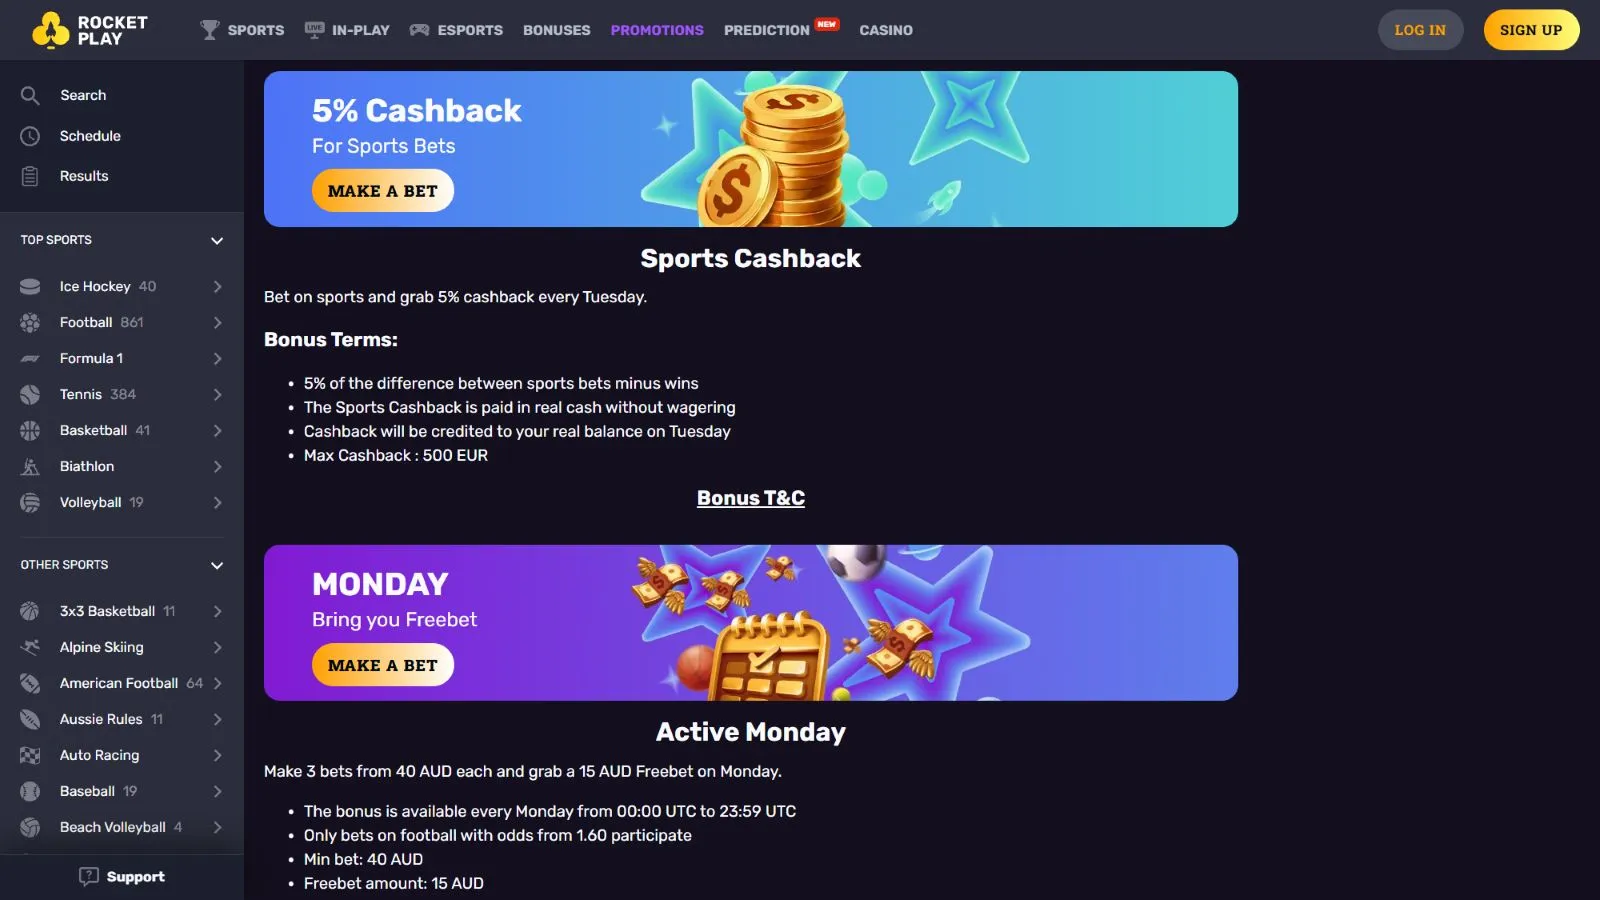Collapse the Top Sports section

tap(217, 241)
